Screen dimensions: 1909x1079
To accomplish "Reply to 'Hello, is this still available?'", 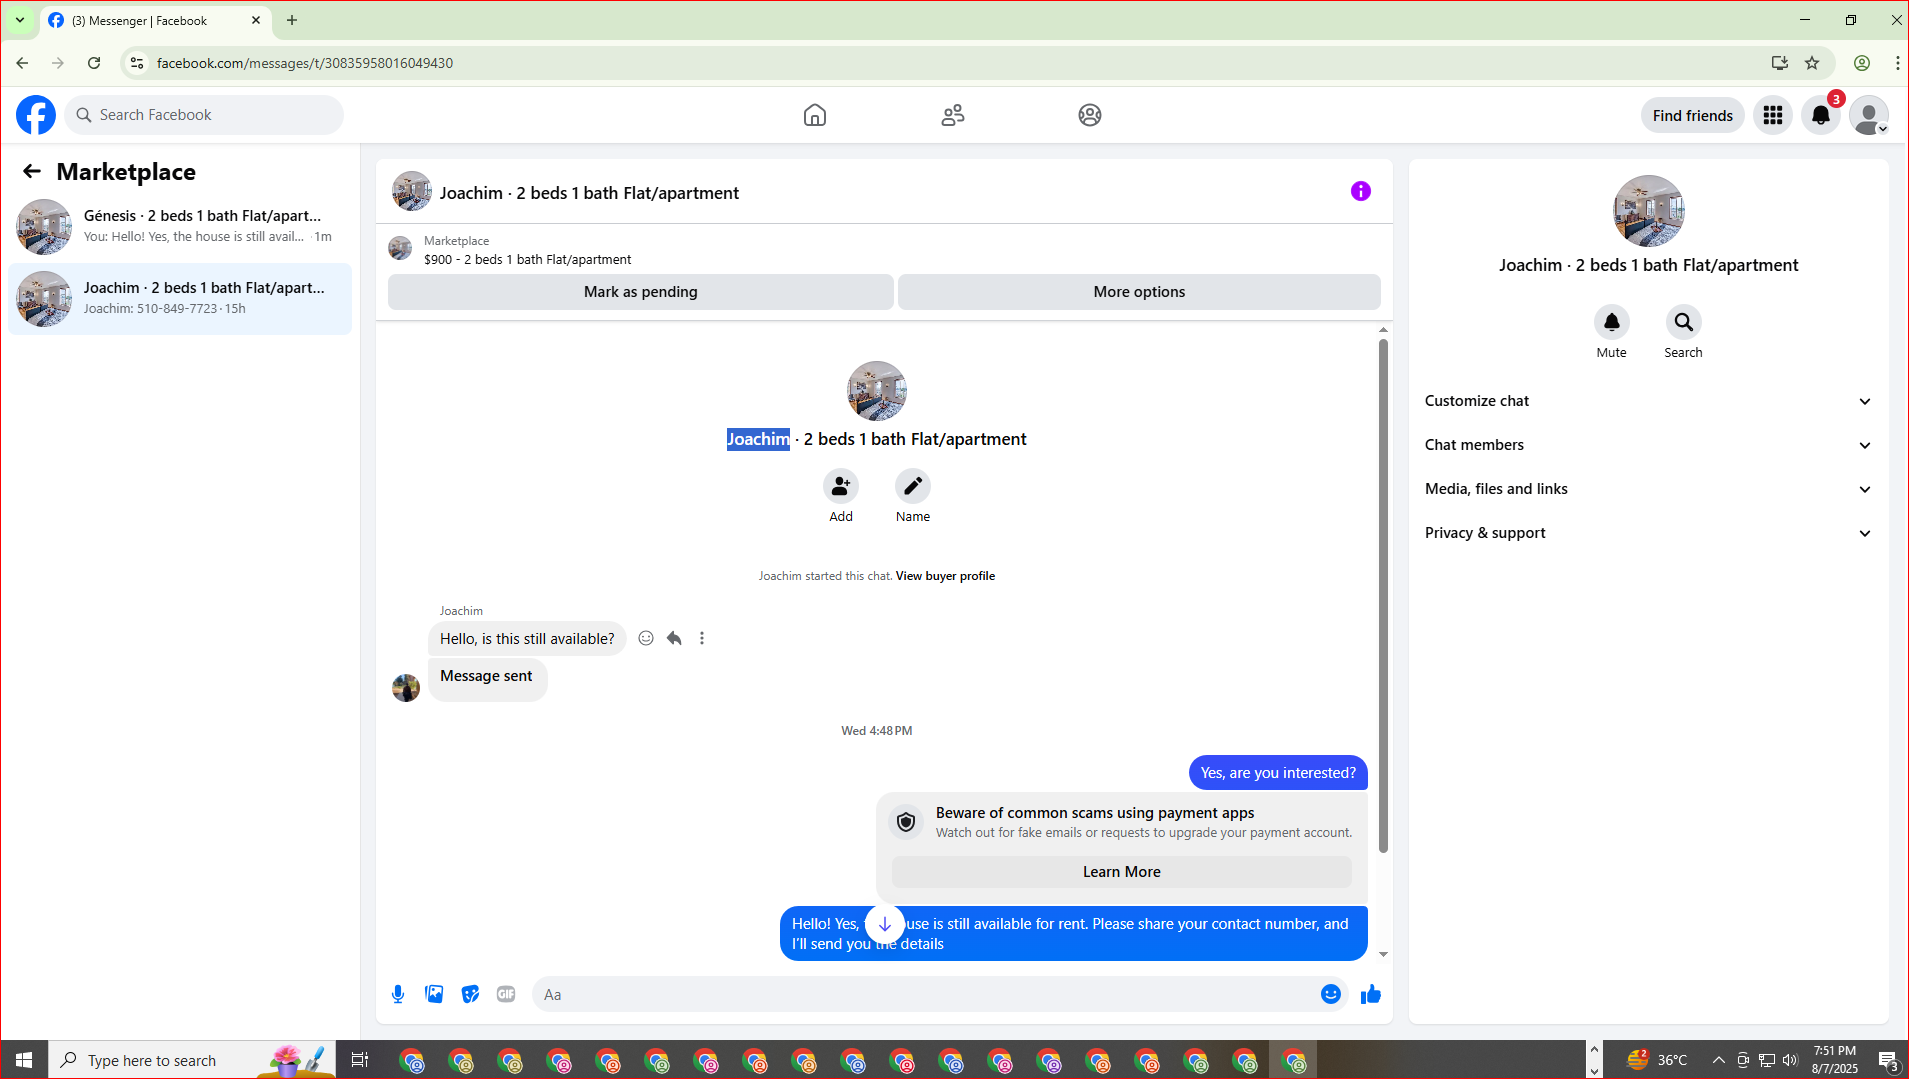I will [x=674, y=638].
